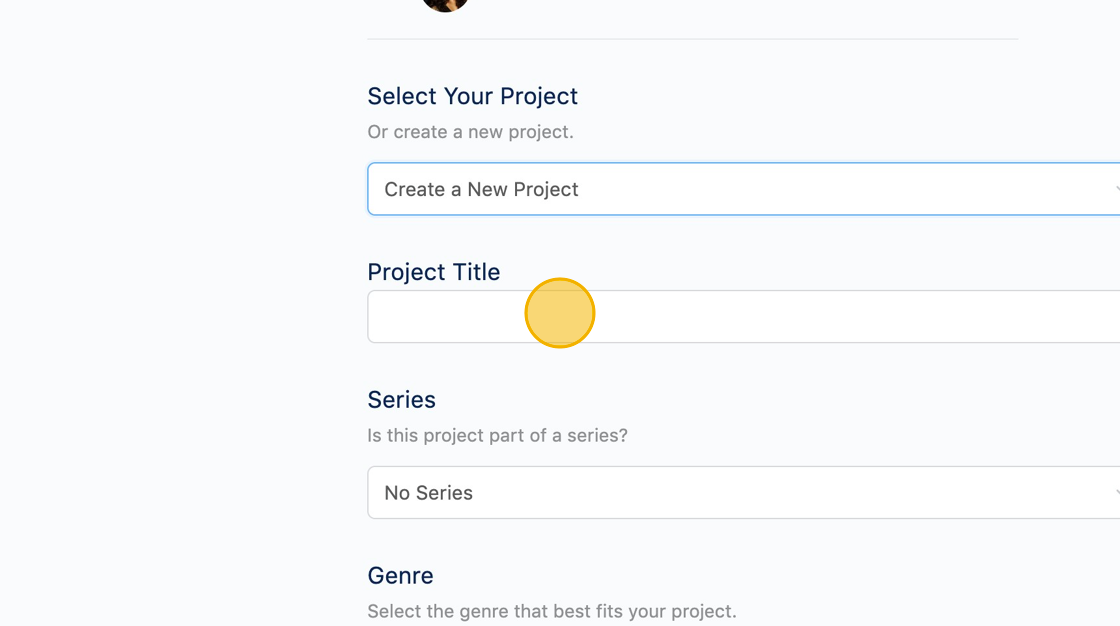Click the 'Genre' section heading

click(400, 576)
